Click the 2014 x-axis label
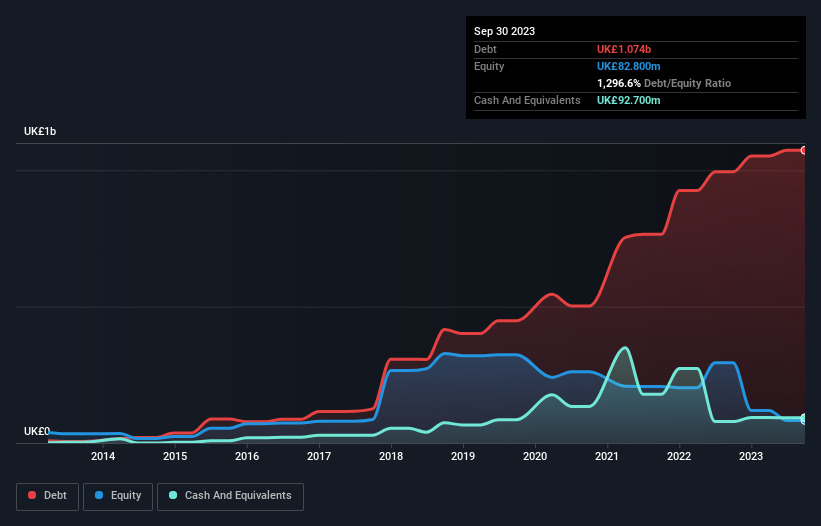821x526 pixels. 103,456
